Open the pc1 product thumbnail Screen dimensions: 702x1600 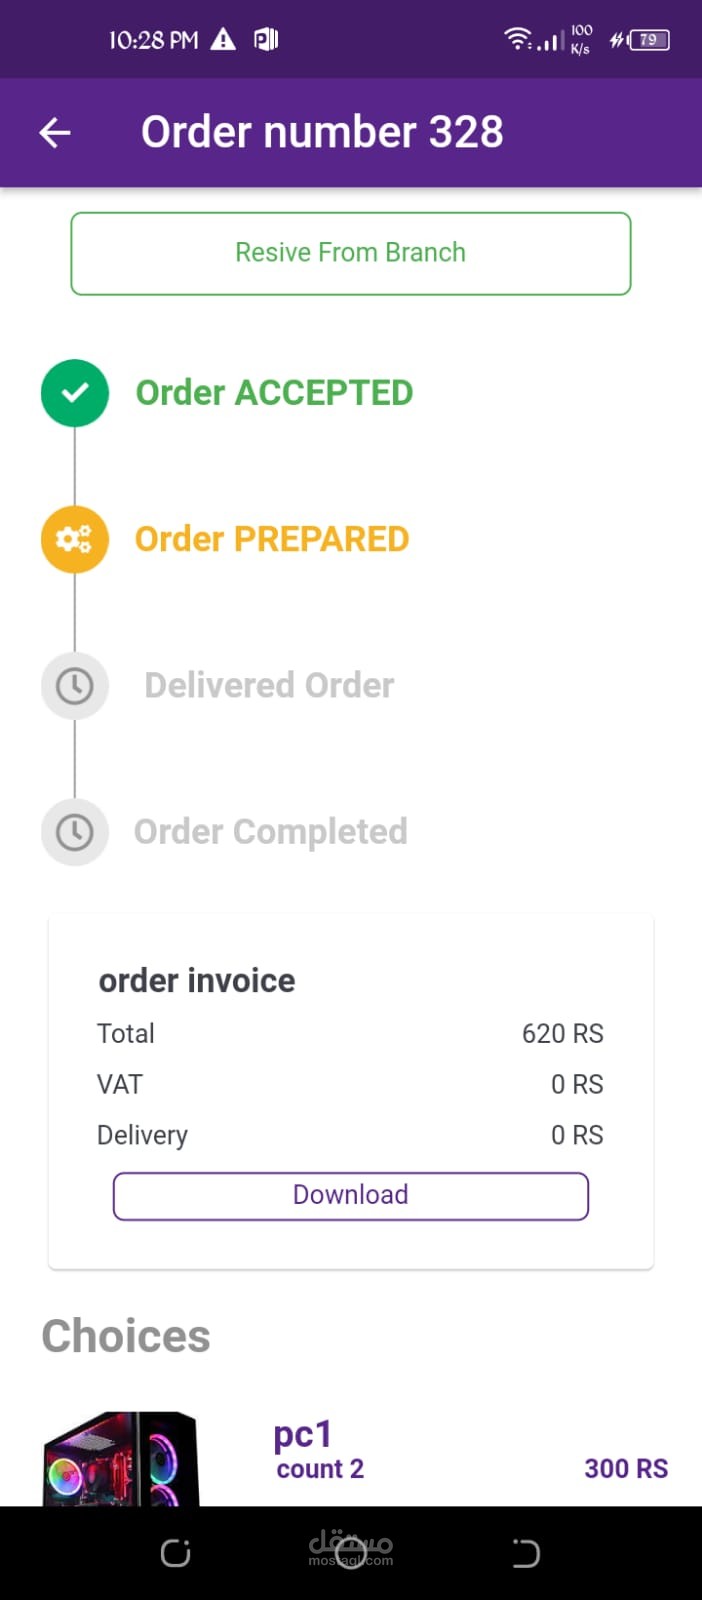(x=120, y=1458)
